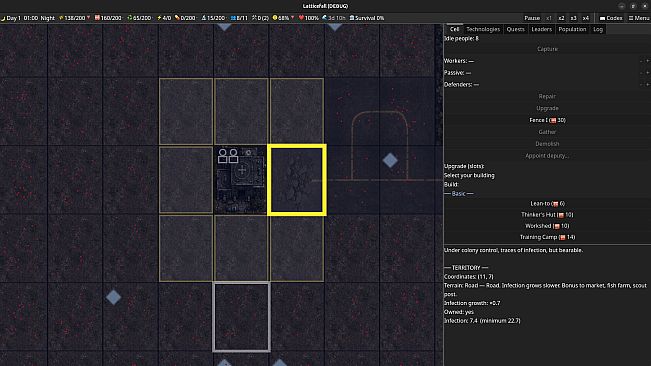Click the 138/200 gold resource counter

[x=74, y=18]
